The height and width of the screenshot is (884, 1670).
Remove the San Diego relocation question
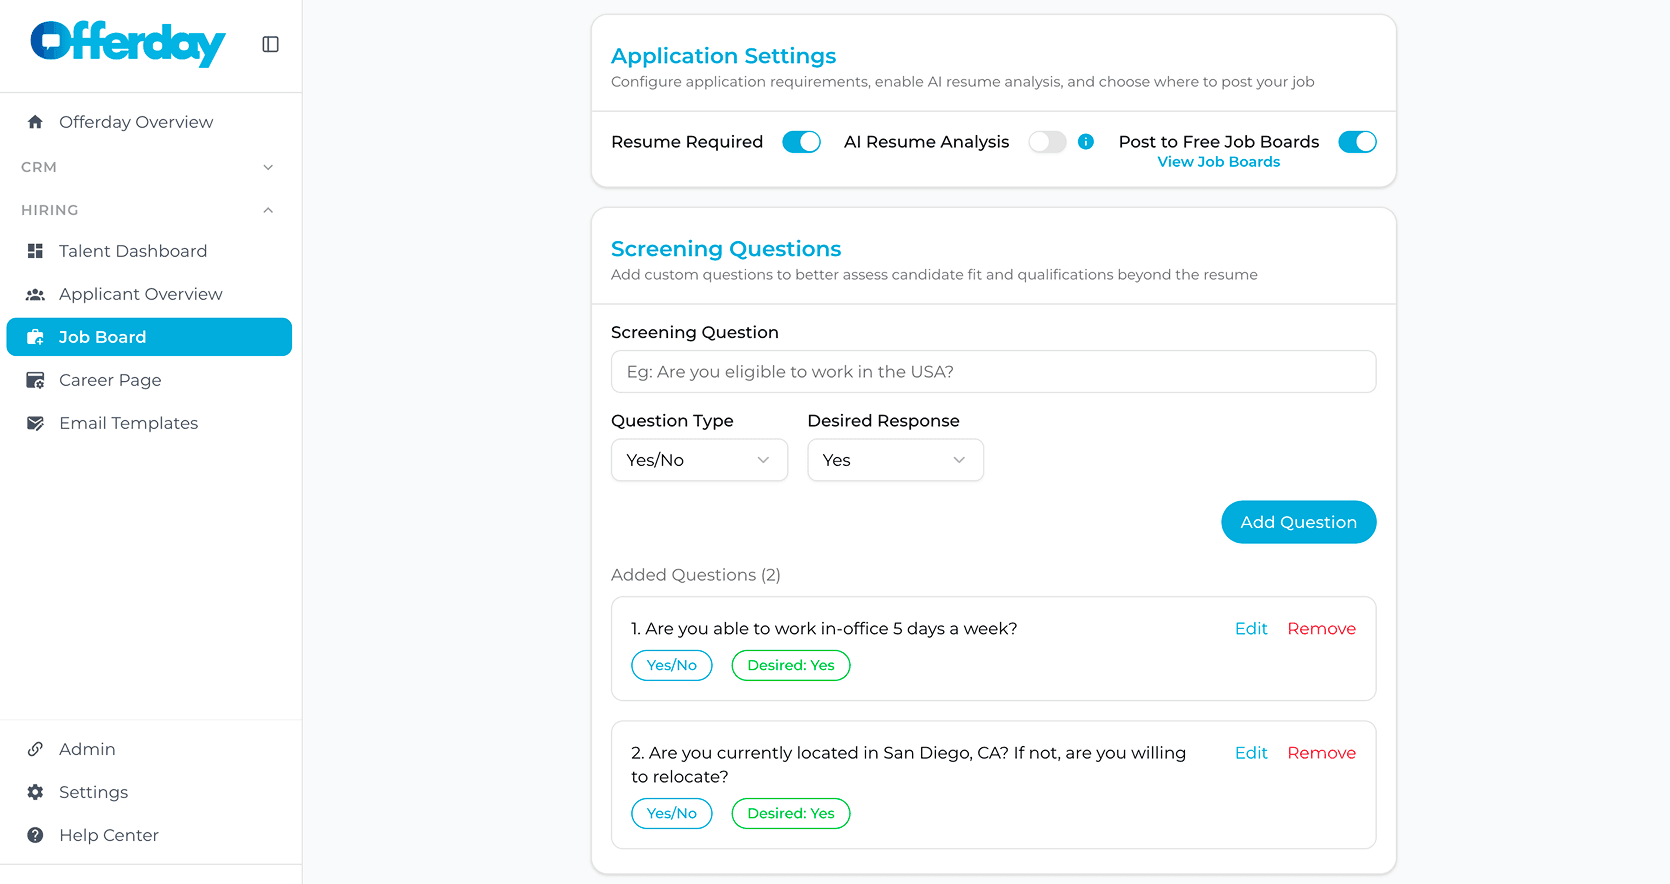pyautogui.click(x=1321, y=753)
